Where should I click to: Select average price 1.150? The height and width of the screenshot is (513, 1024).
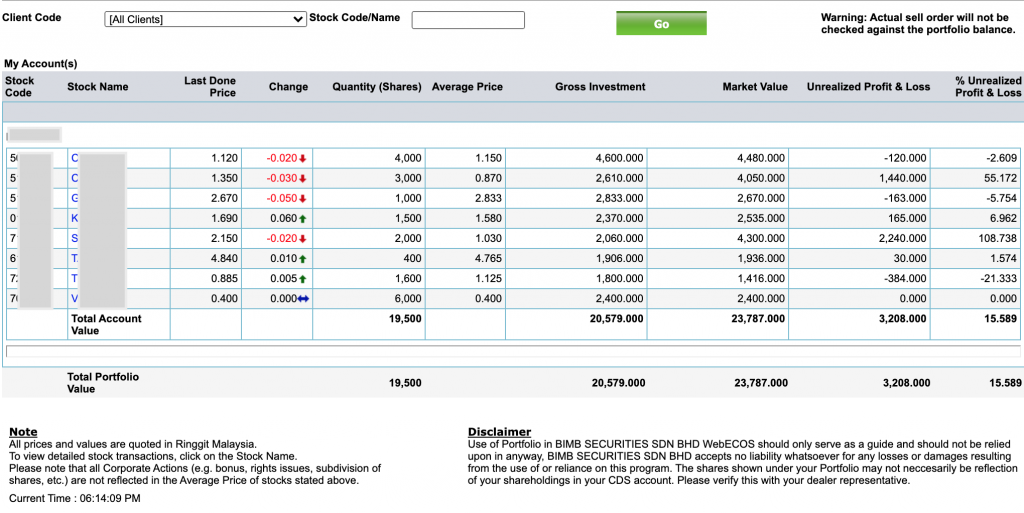point(488,159)
